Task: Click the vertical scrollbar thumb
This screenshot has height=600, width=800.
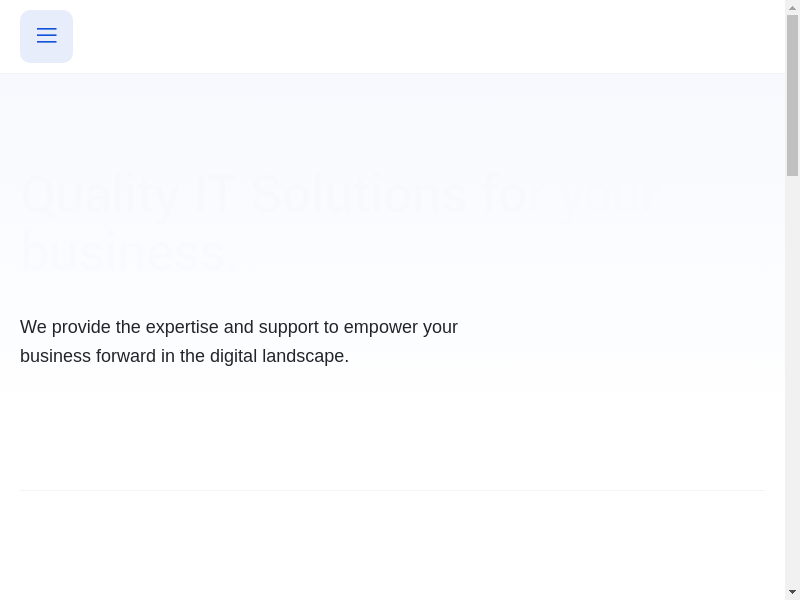Action: pyautogui.click(x=793, y=95)
